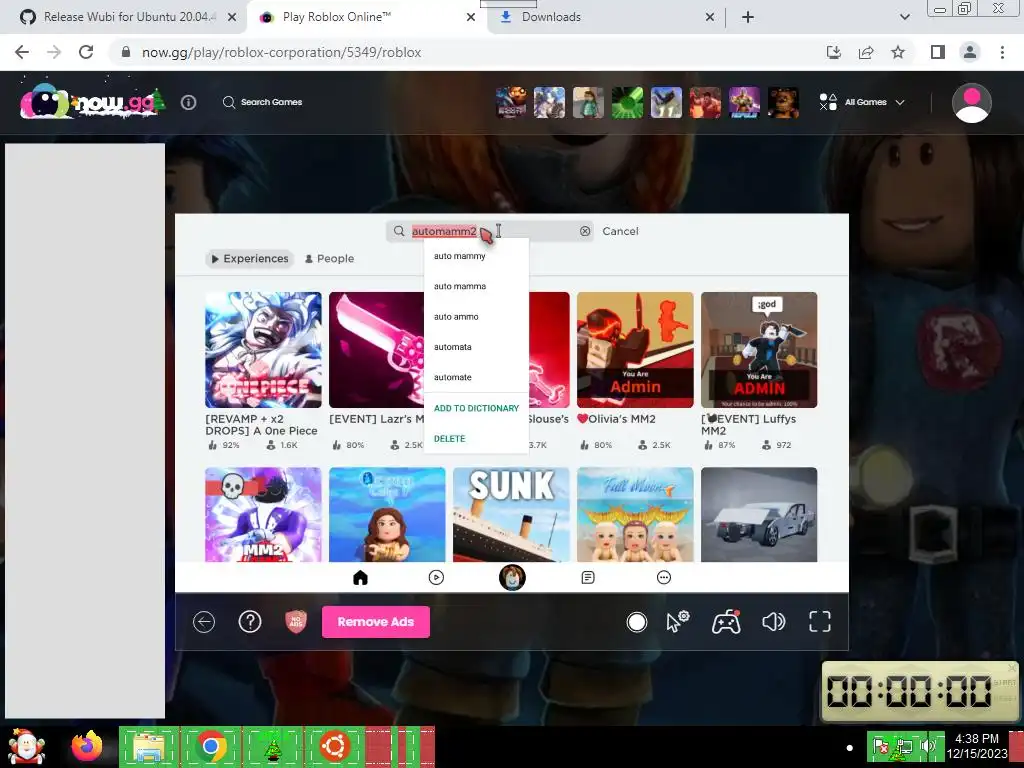Install app icon in address bar
1024x768 pixels.
834,52
